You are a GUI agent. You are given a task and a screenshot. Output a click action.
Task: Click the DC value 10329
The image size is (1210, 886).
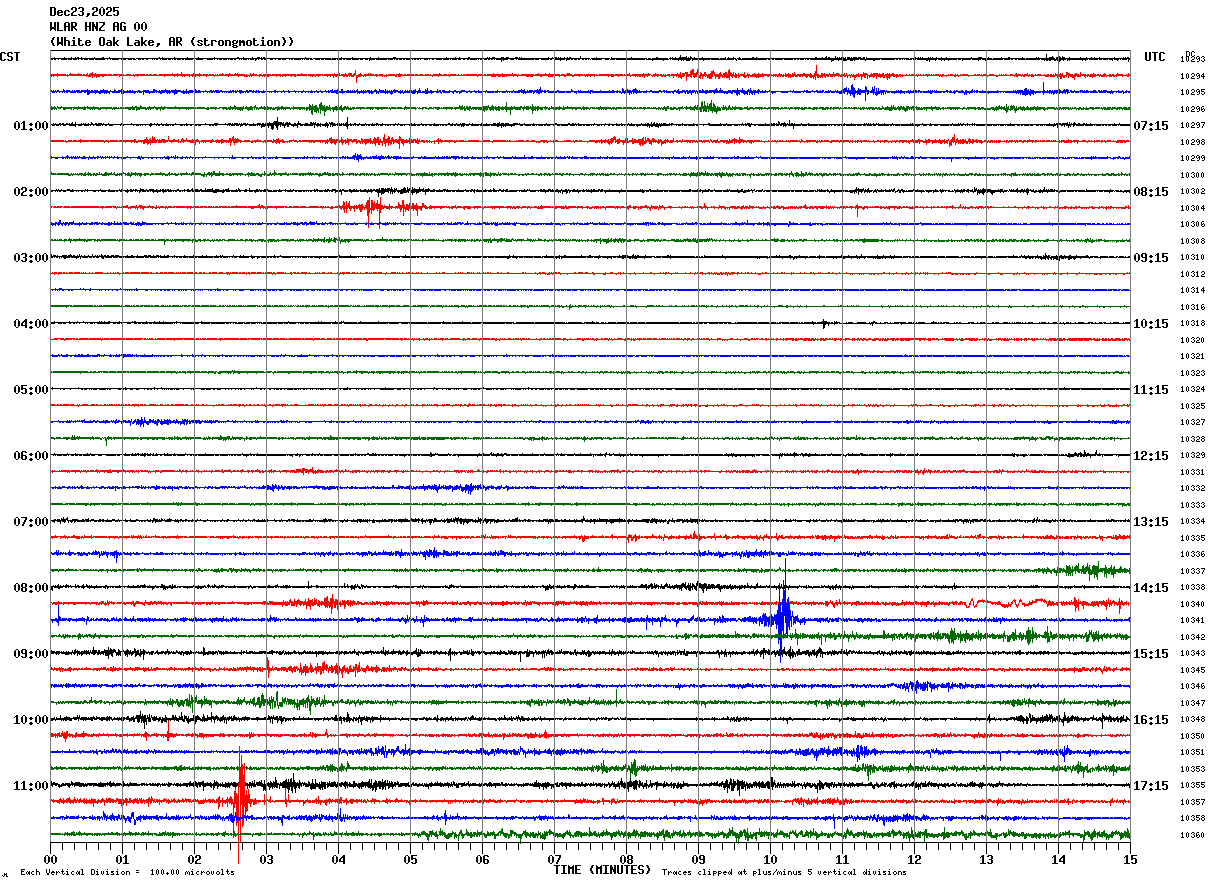[x=1192, y=455]
